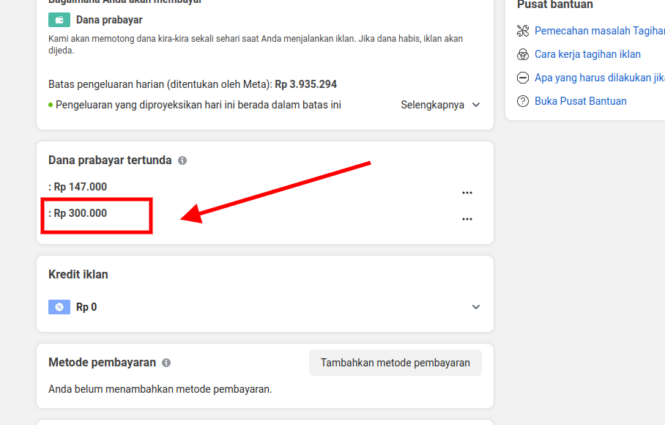Click the question mark Pusat Bantuan icon

tap(523, 101)
